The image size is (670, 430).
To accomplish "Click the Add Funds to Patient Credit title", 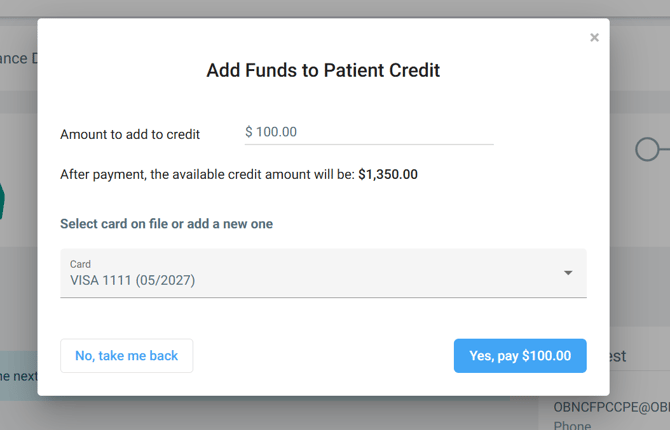I will tap(323, 70).
